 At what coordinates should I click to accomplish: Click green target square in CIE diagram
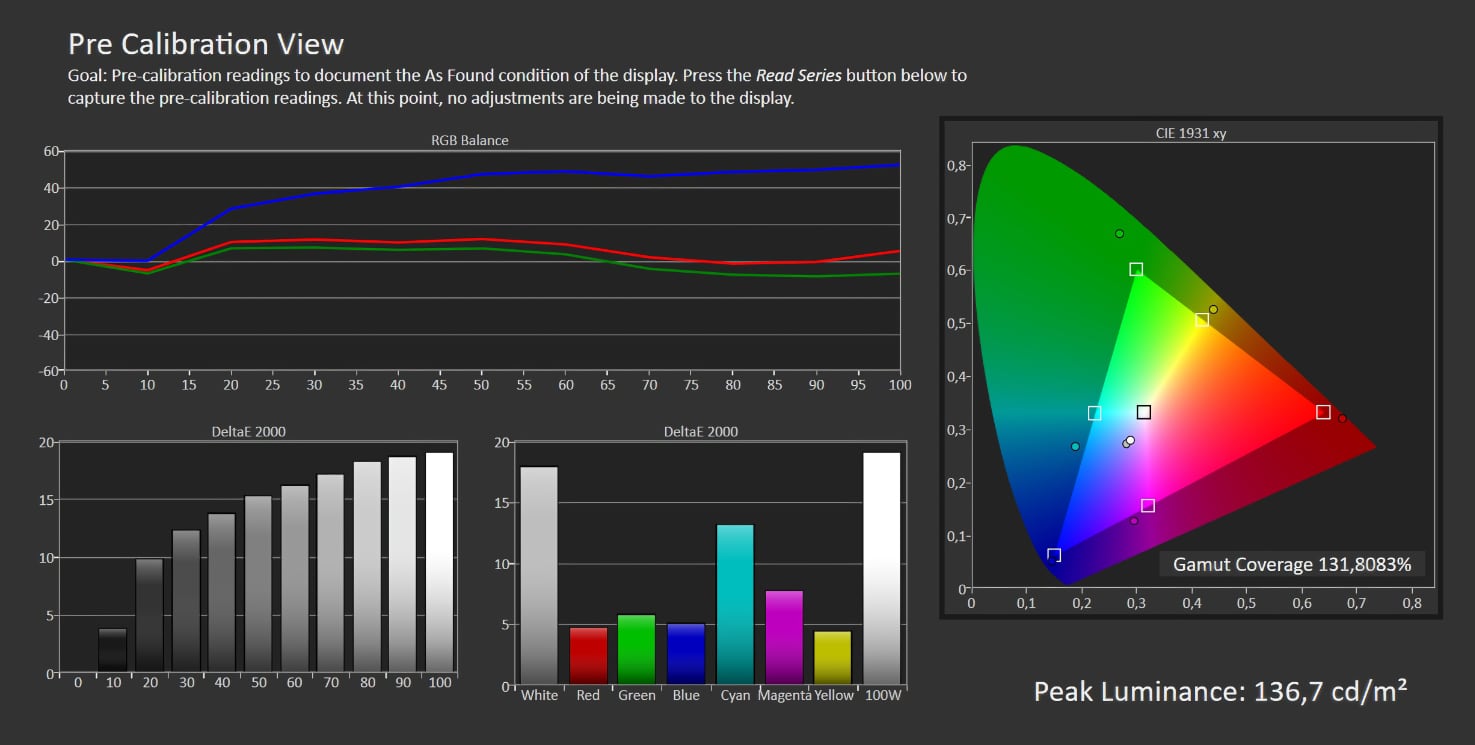pos(1136,269)
